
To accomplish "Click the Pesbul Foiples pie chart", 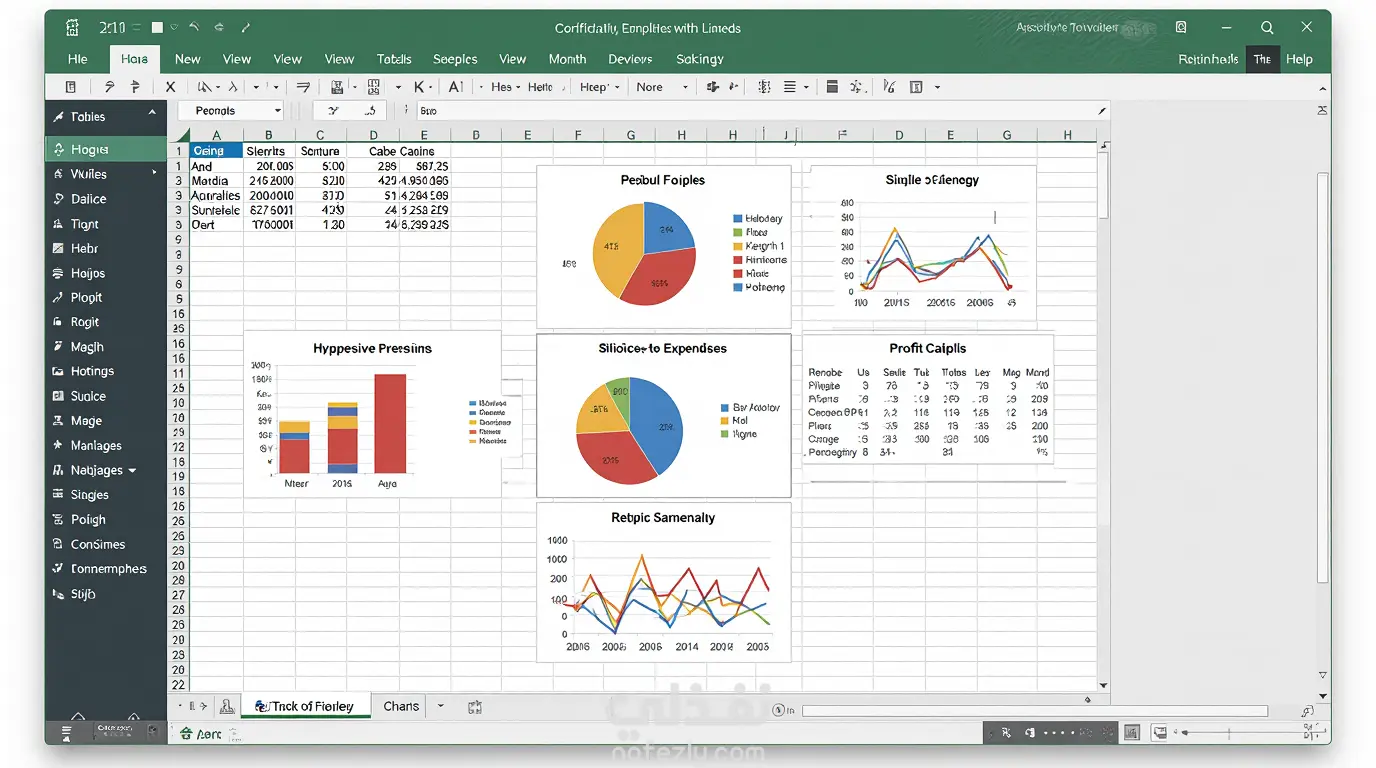I will coord(644,252).
